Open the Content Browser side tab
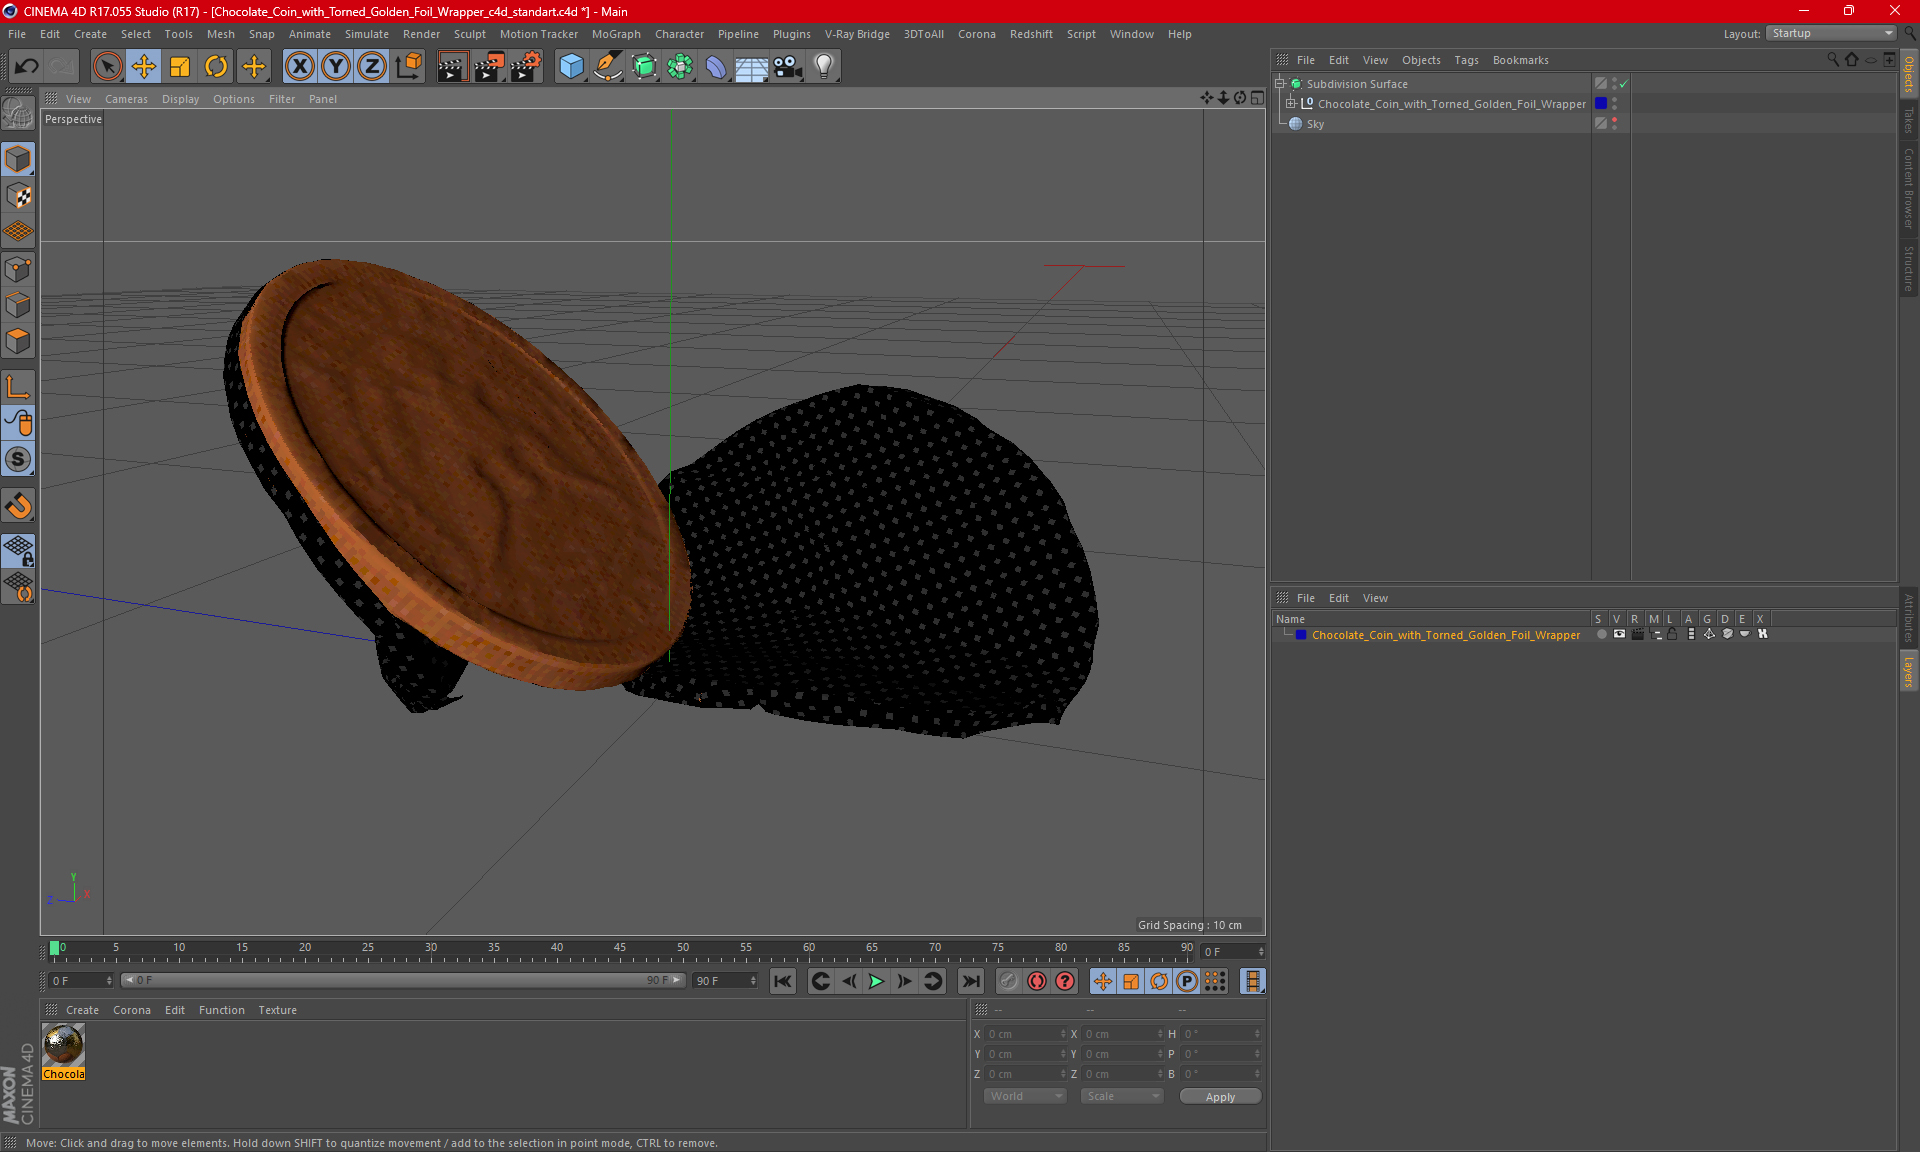This screenshot has width=1920, height=1152. [1908, 188]
